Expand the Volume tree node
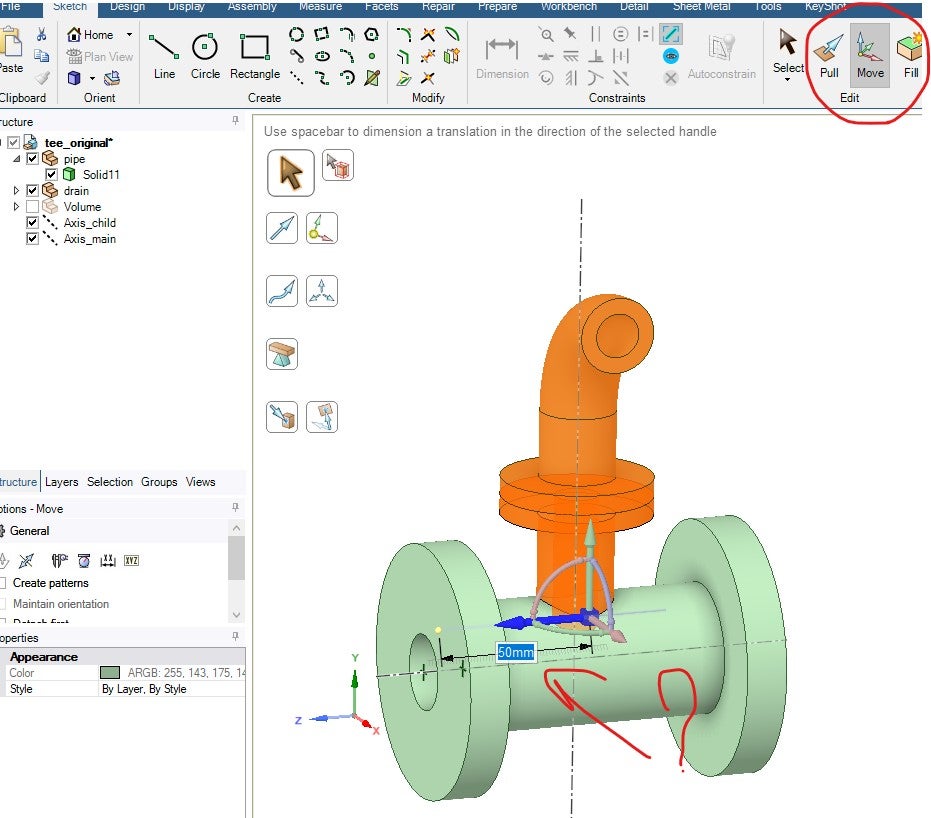 tap(16, 207)
